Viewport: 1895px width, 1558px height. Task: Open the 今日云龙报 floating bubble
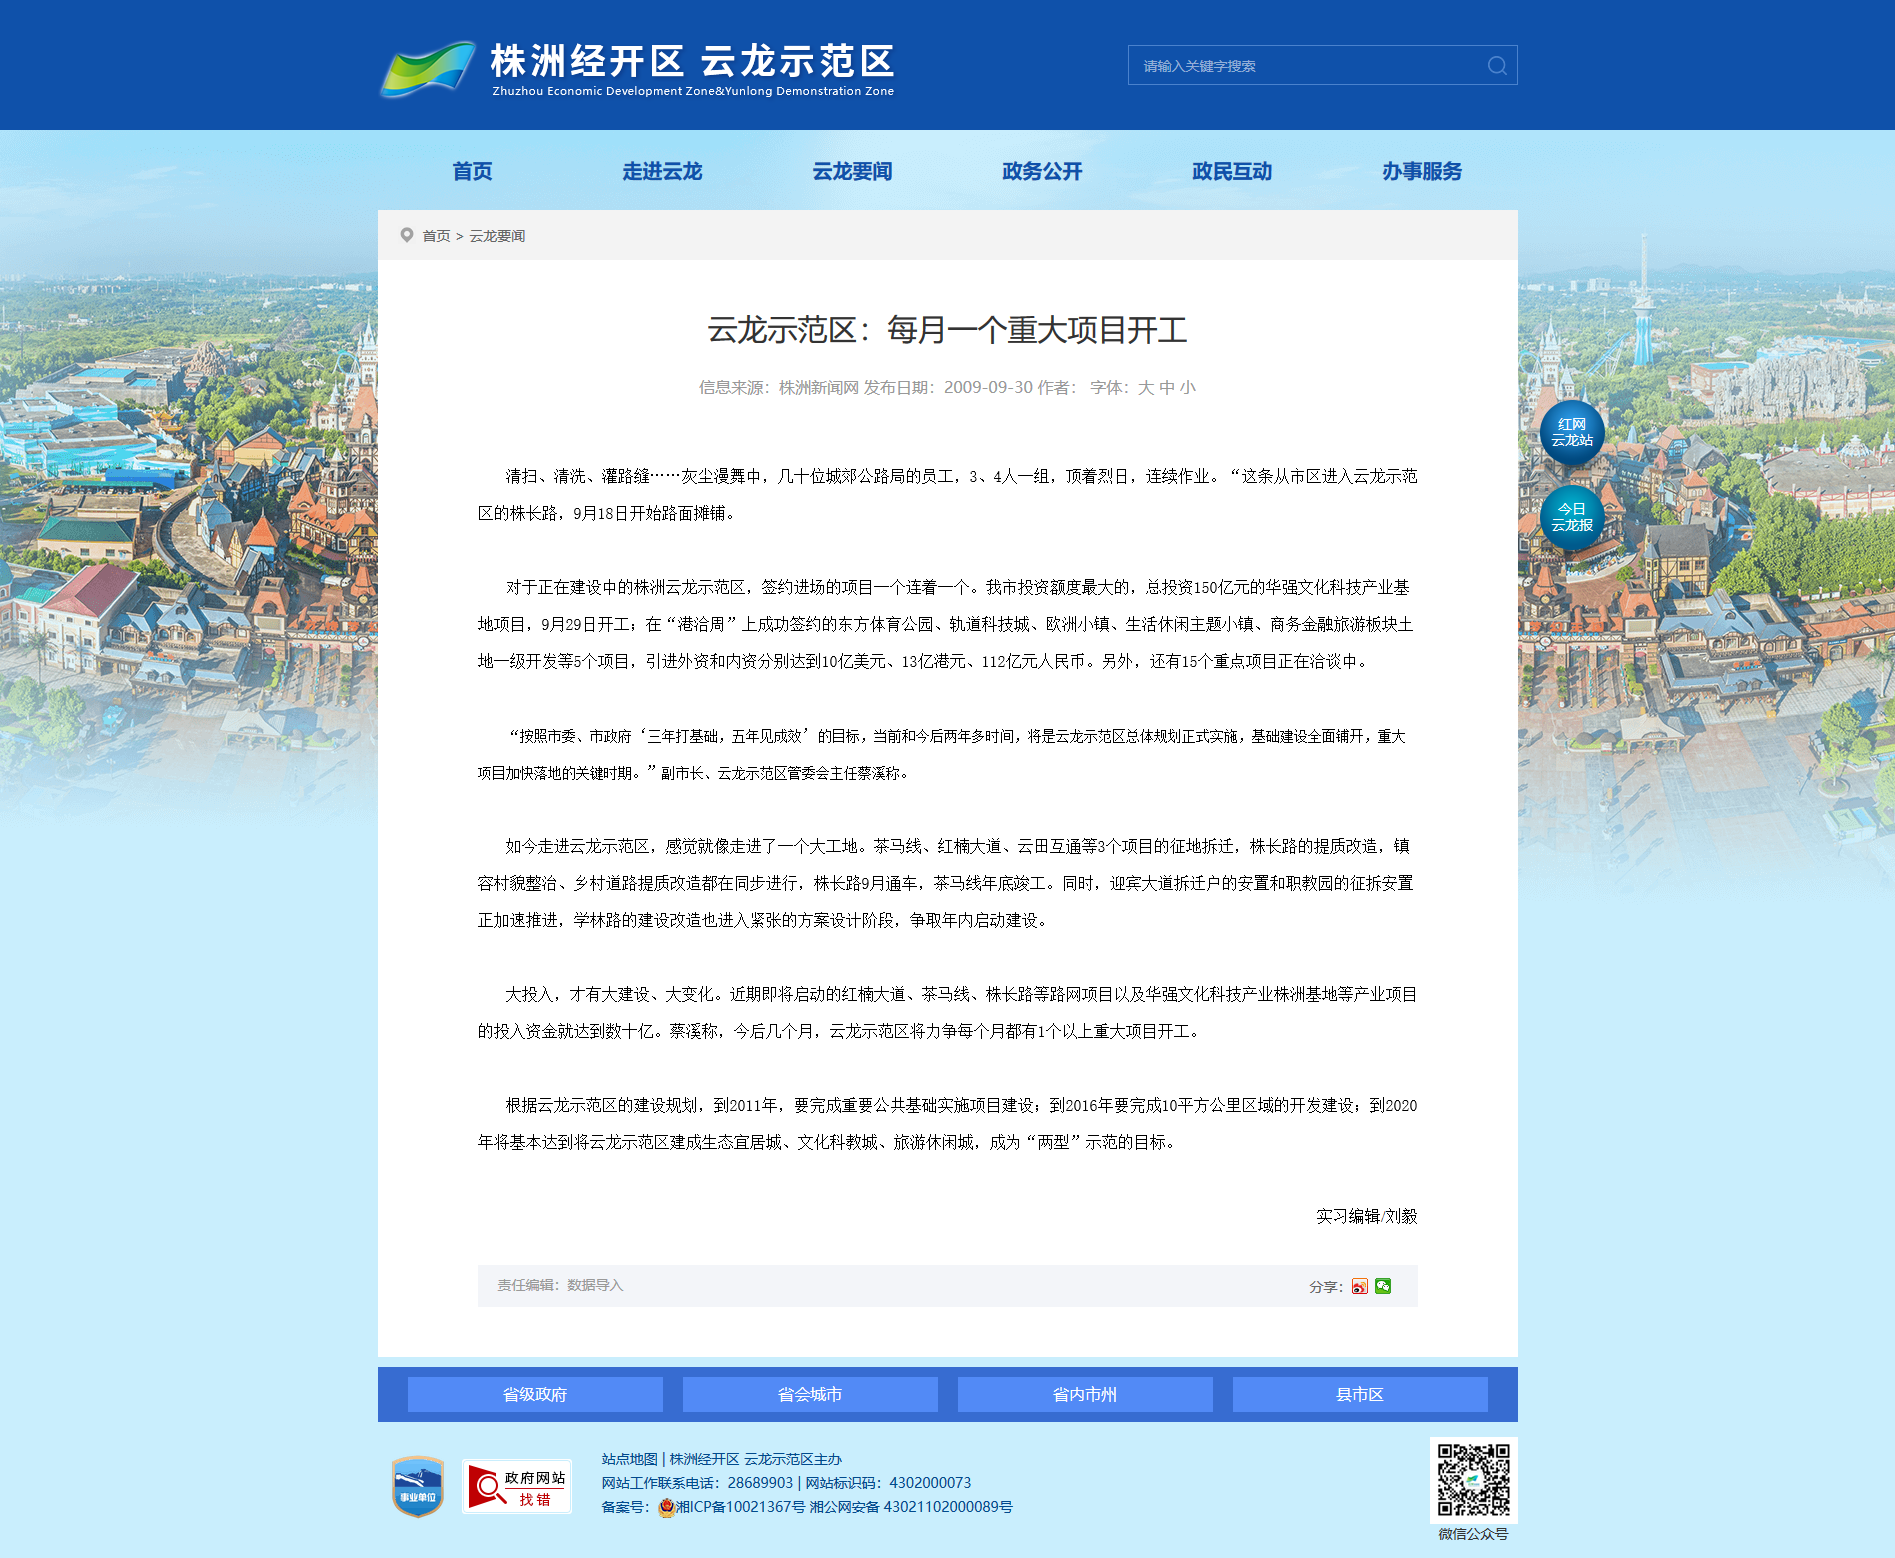point(1571,518)
